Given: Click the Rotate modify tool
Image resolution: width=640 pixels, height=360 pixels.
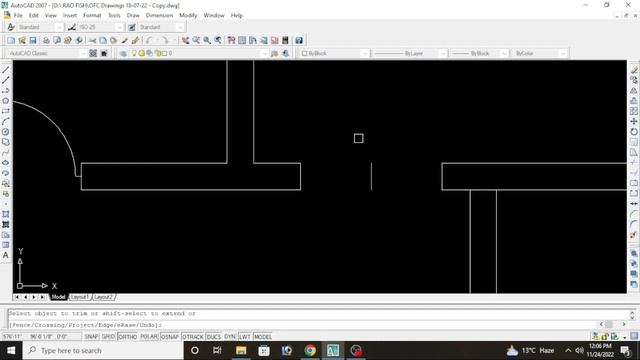Looking at the screenshot, I should point(634,132).
